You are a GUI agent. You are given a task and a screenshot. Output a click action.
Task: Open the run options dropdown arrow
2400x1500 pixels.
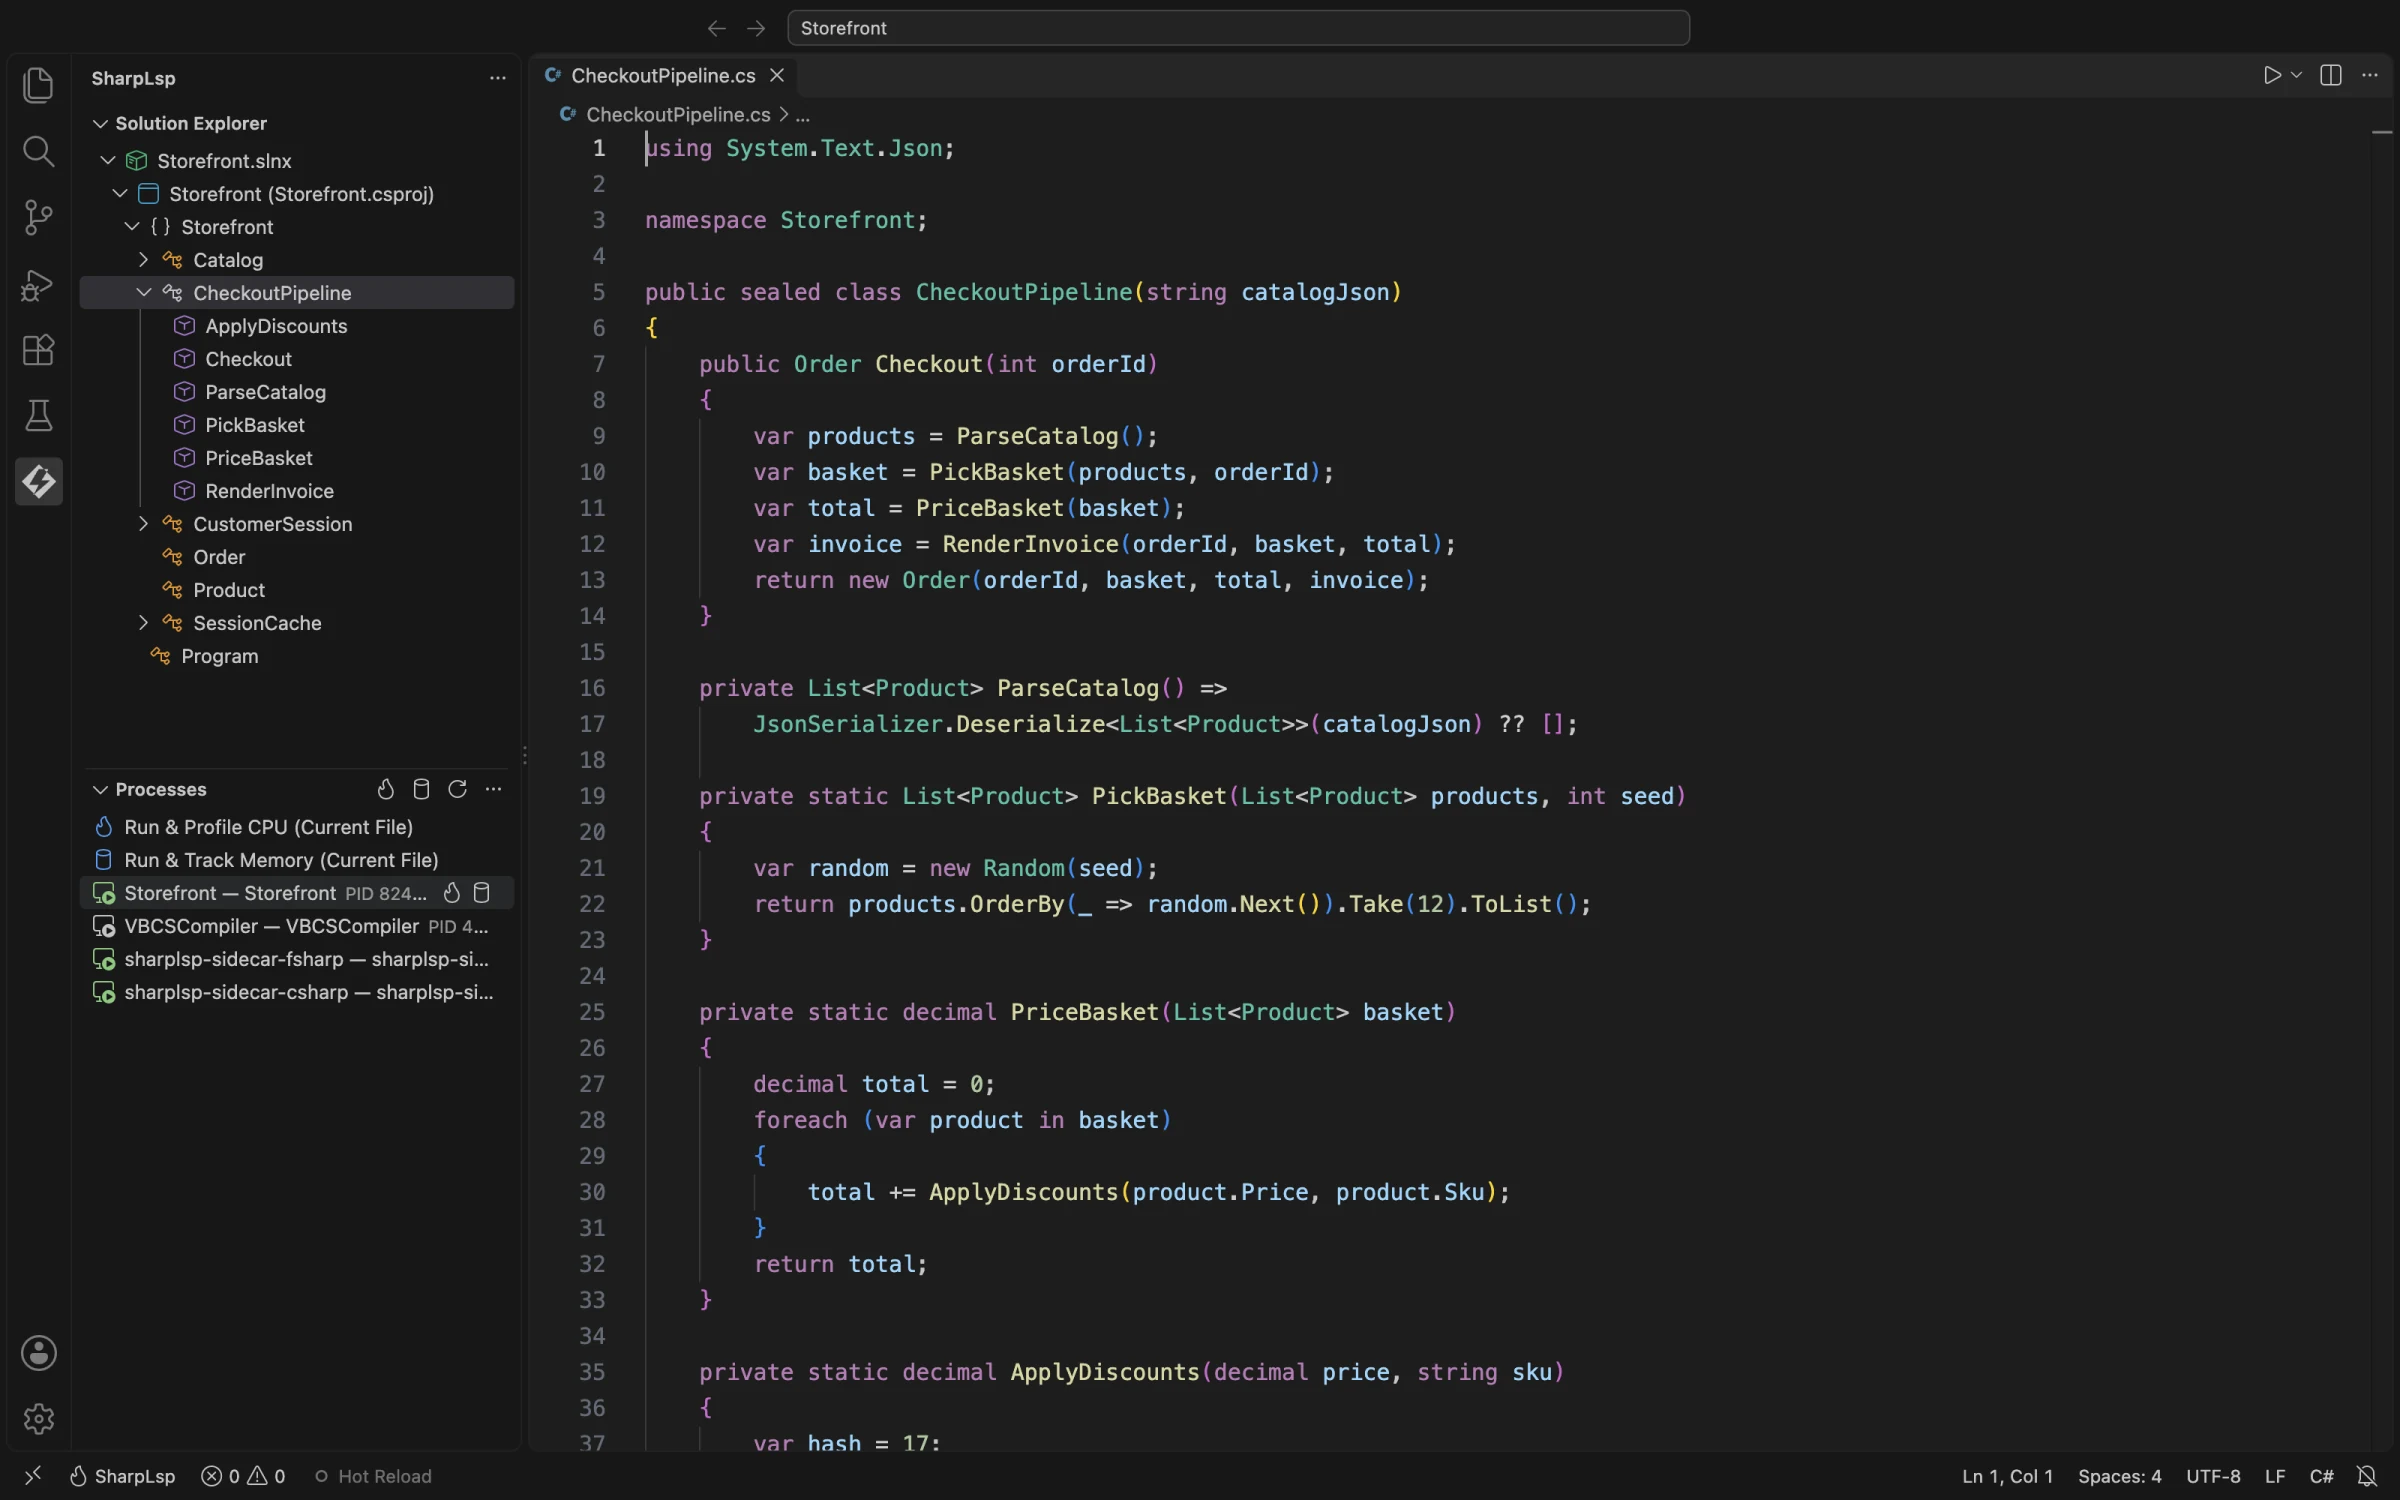click(2297, 76)
